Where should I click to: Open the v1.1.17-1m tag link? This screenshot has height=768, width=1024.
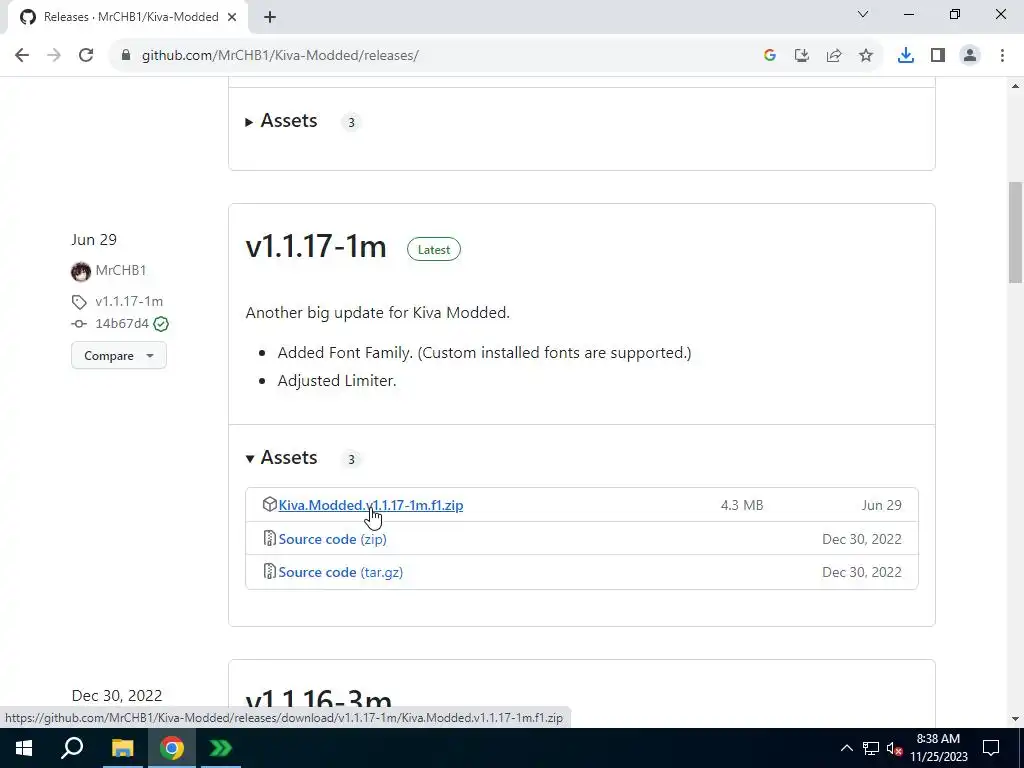click(x=129, y=301)
